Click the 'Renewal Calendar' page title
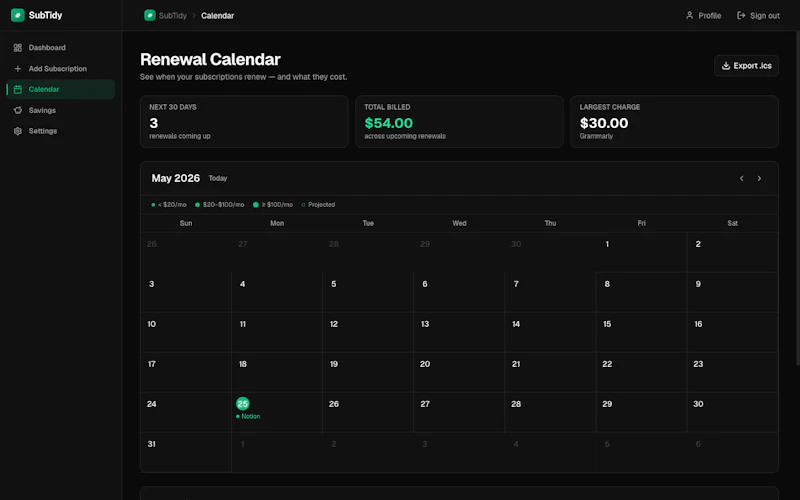The width and height of the screenshot is (800, 500). click(x=210, y=59)
